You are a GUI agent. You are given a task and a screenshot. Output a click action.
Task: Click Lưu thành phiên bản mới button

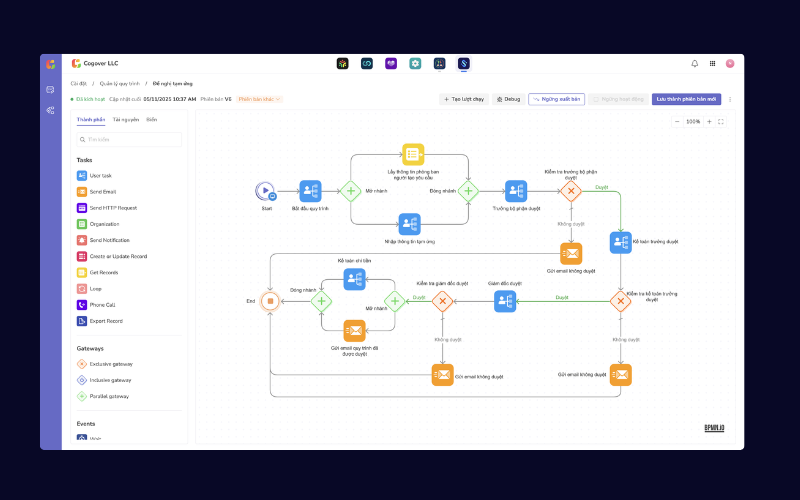(686, 99)
